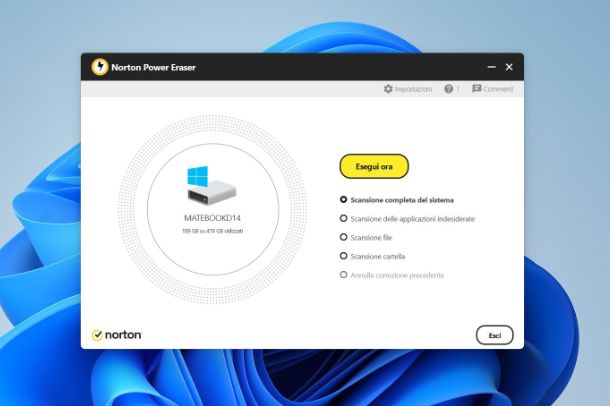
Task: Click the Windows drive icon
Action: click(211, 186)
